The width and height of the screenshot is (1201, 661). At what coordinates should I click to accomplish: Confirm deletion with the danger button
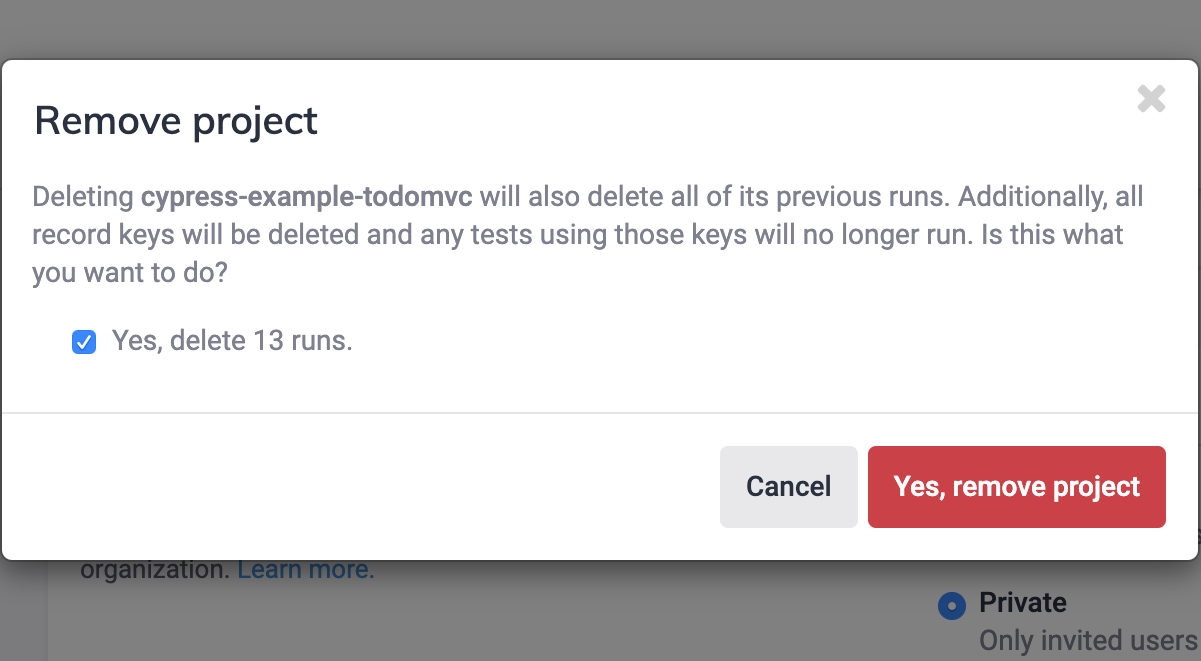point(1016,487)
